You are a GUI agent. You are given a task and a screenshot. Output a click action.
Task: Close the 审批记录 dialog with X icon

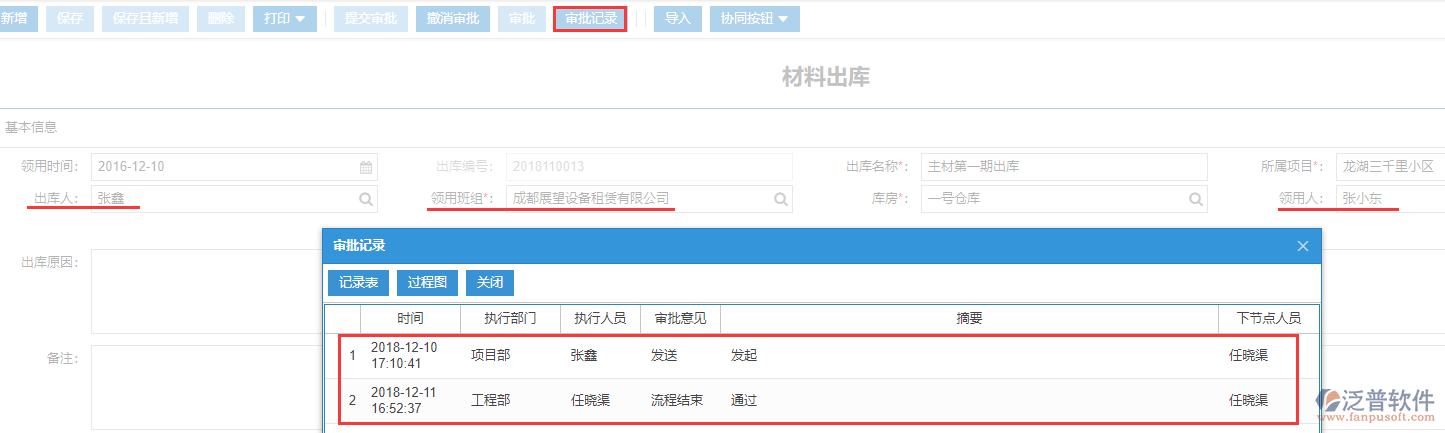[x=1302, y=246]
